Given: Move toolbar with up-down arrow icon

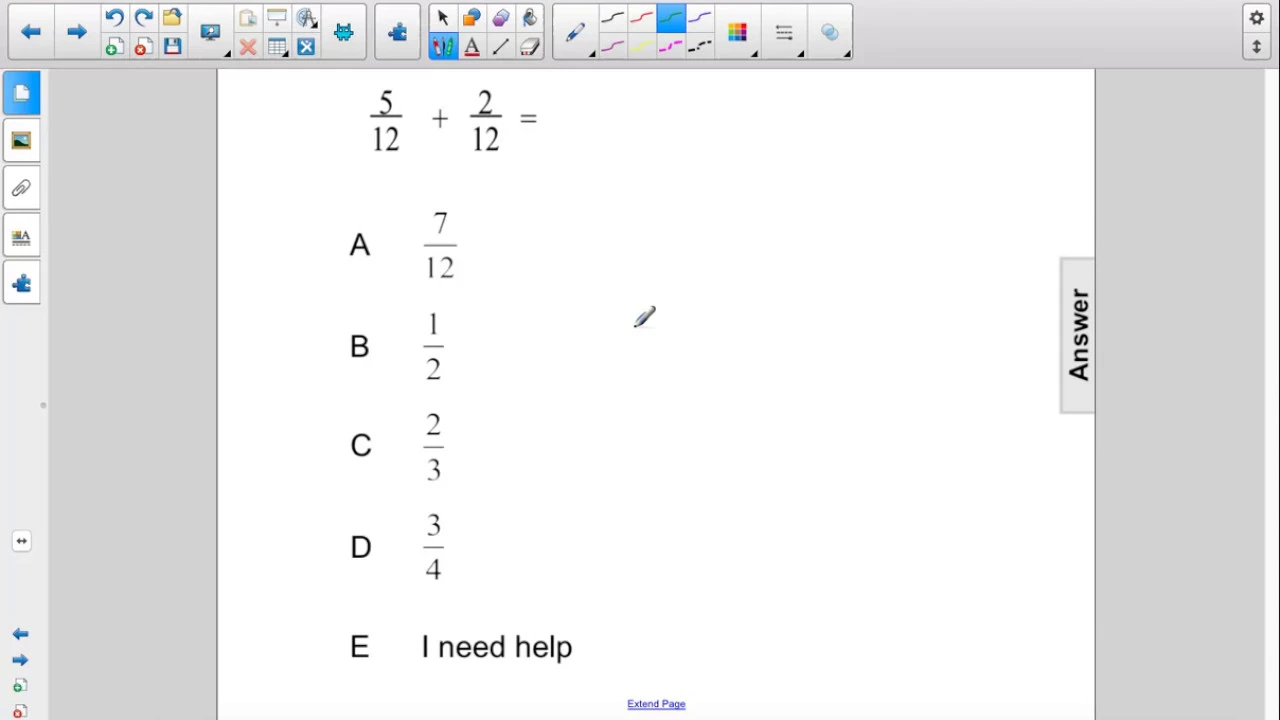Looking at the screenshot, I should [1257, 47].
